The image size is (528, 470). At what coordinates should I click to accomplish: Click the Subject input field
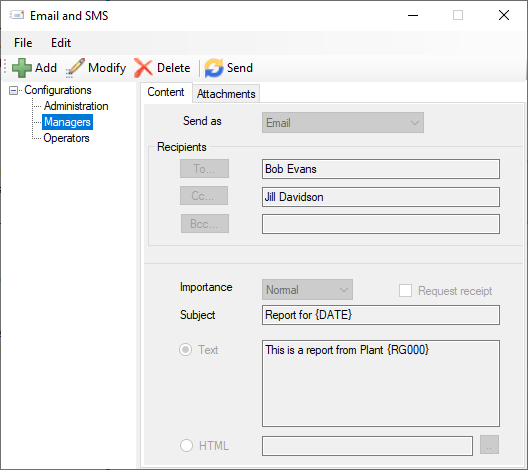(381, 315)
